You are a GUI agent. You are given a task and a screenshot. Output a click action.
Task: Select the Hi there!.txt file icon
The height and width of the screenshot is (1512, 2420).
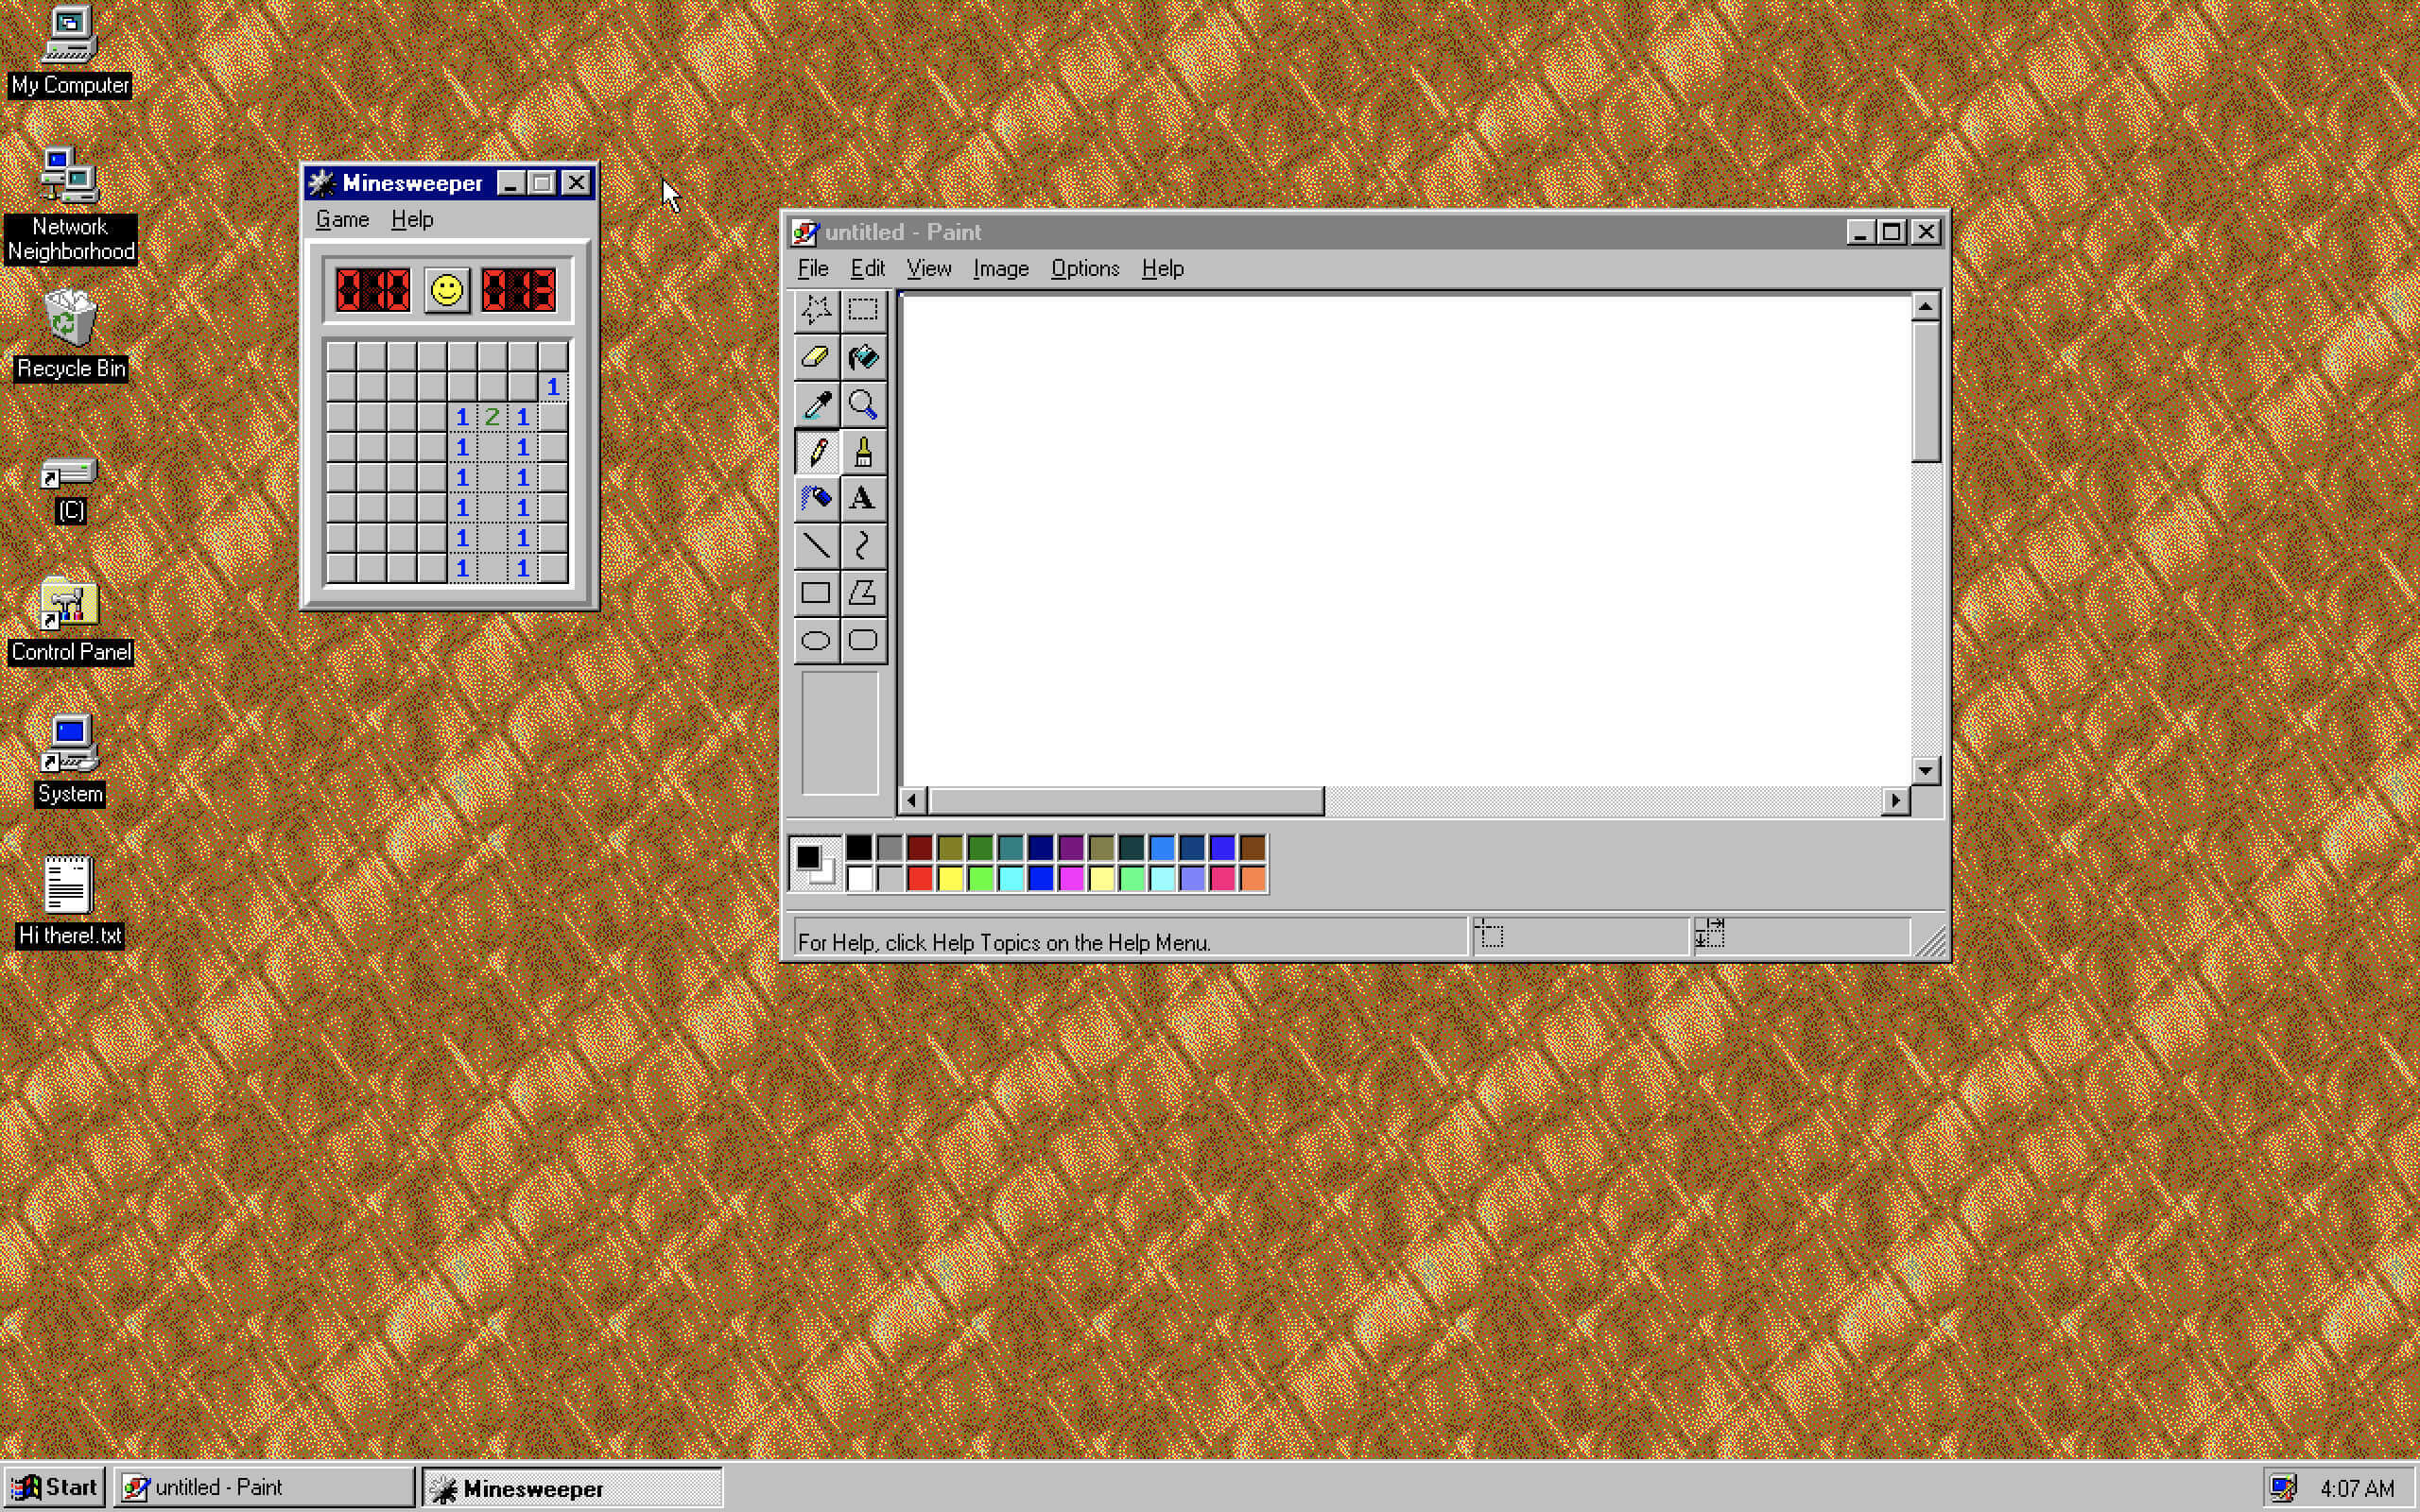(70, 902)
